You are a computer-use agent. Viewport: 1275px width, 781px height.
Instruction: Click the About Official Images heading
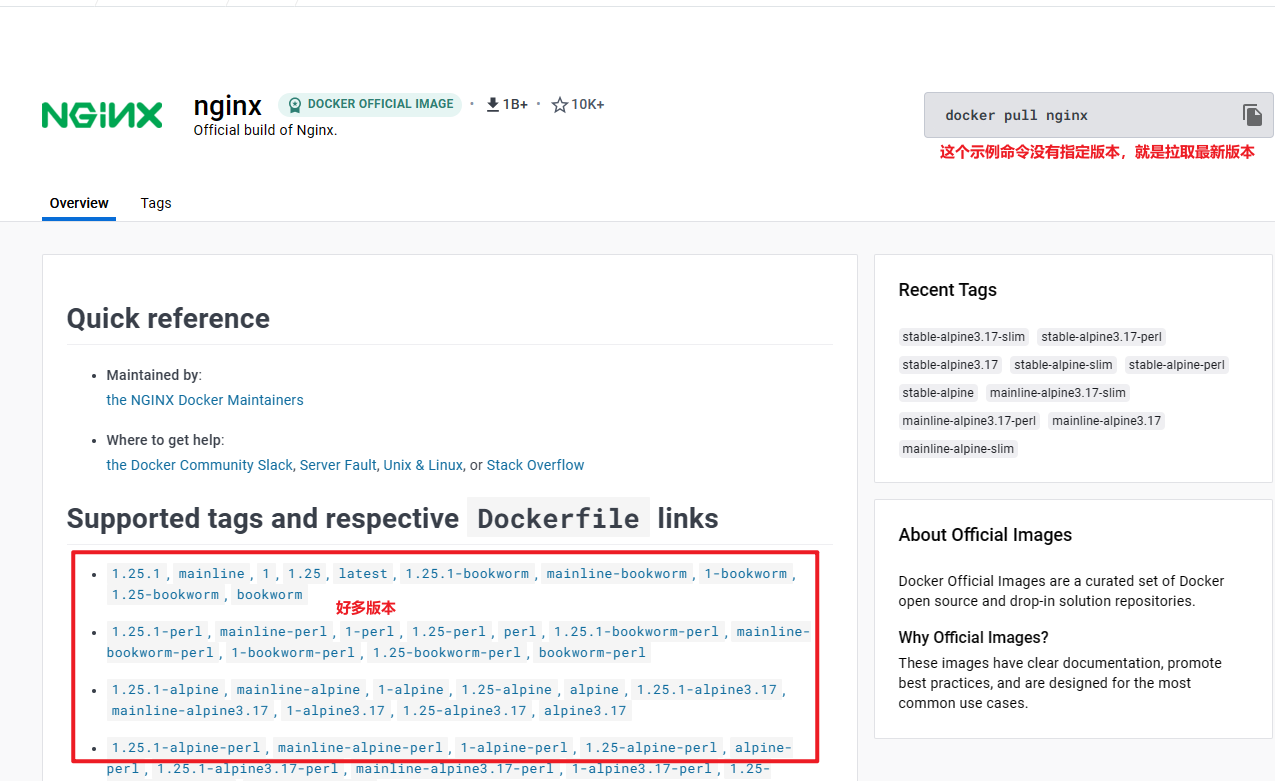point(985,535)
